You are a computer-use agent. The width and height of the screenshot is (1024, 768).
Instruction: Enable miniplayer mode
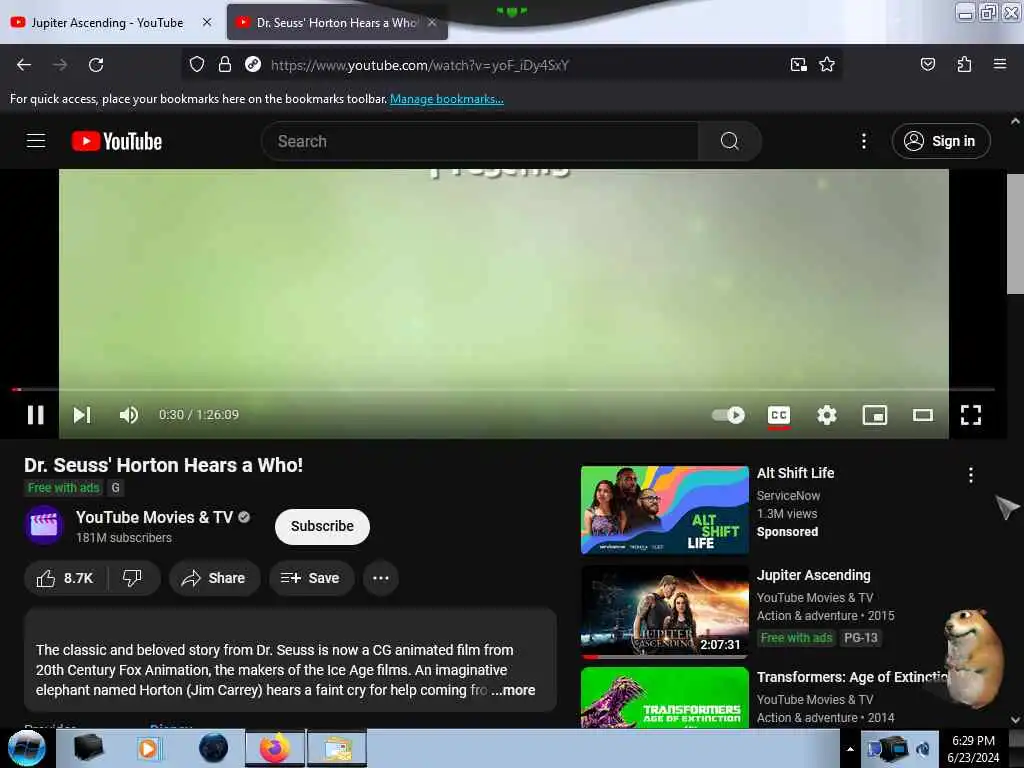tap(874, 415)
